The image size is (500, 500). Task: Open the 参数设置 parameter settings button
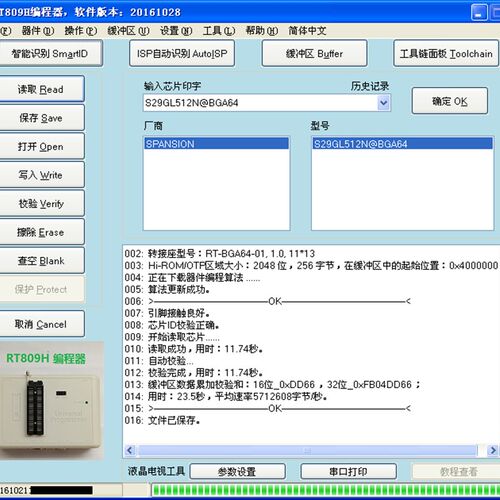tap(237, 472)
